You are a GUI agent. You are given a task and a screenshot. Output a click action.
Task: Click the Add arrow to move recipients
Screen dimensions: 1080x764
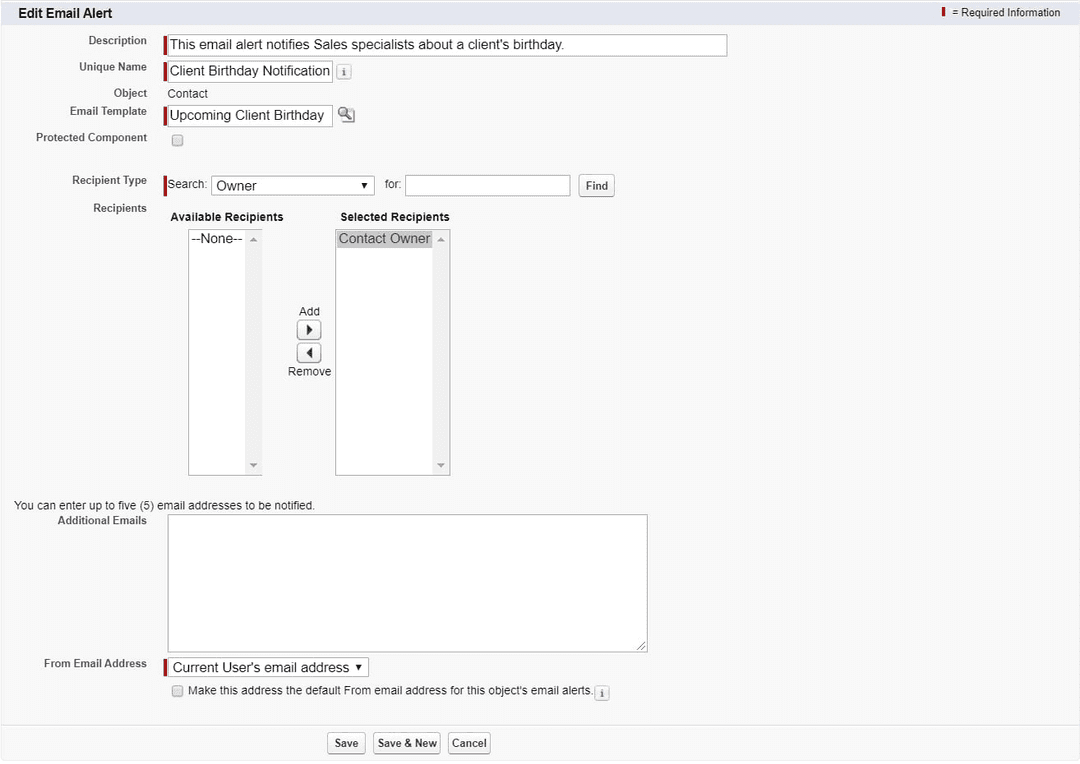point(309,329)
